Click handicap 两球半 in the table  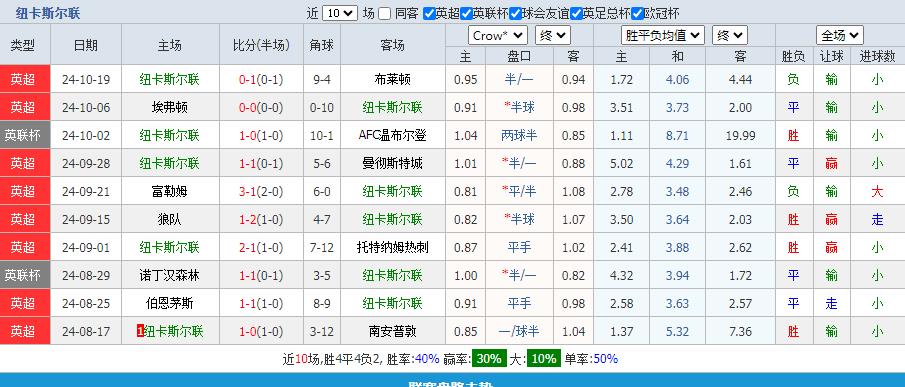(519, 136)
